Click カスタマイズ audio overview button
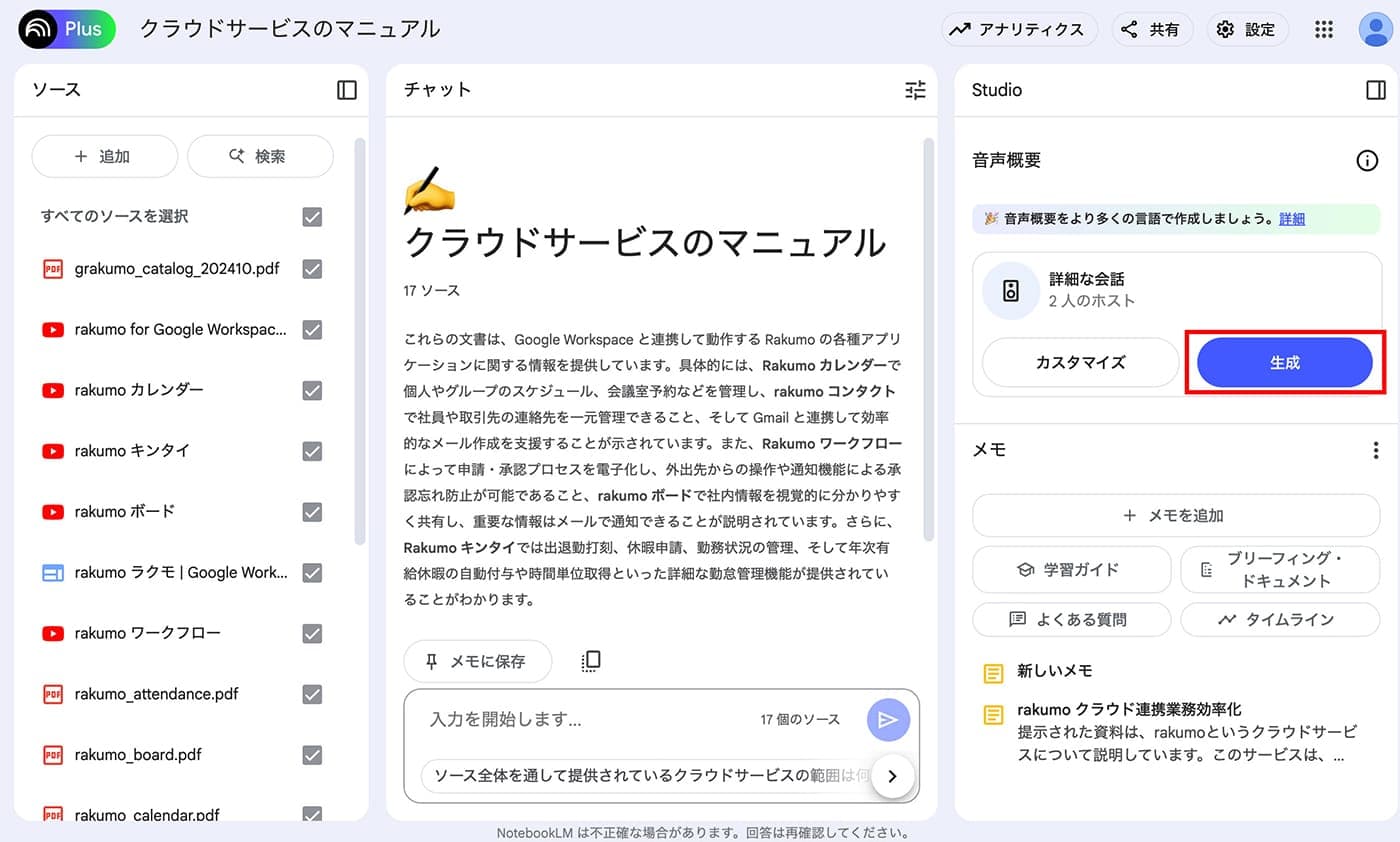 tap(1081, 362)
